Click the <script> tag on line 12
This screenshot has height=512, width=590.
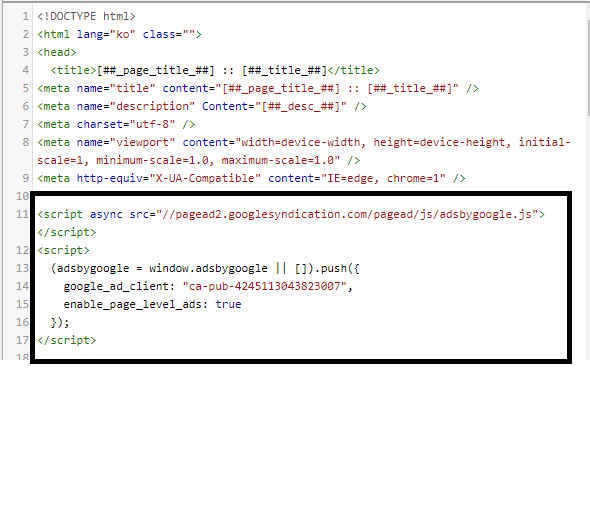pyautogui.click(x=63, y=251)
